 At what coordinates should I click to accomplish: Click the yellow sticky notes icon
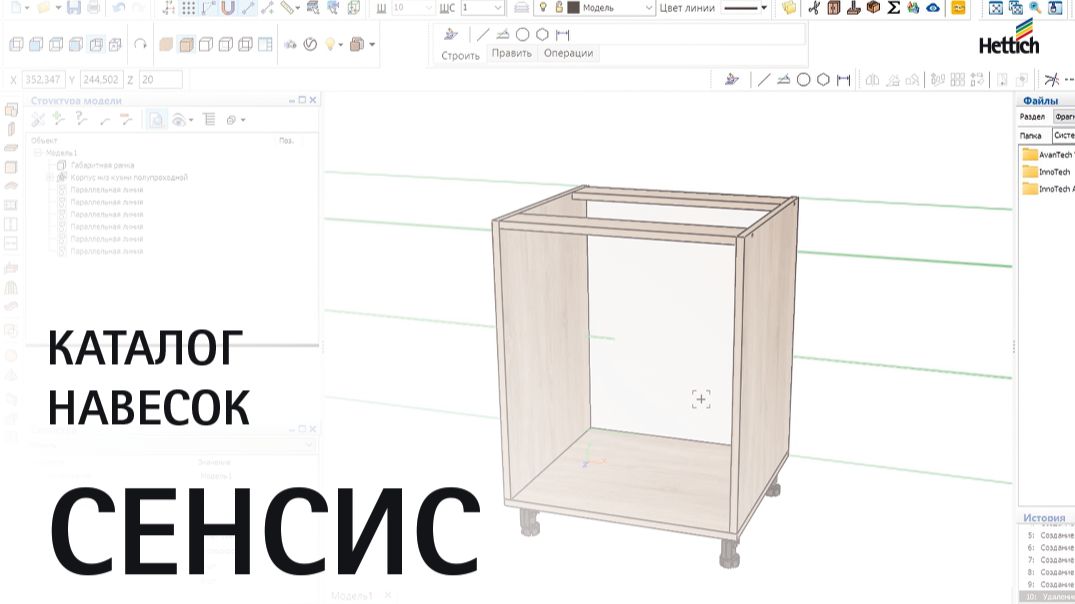(789, 8)
